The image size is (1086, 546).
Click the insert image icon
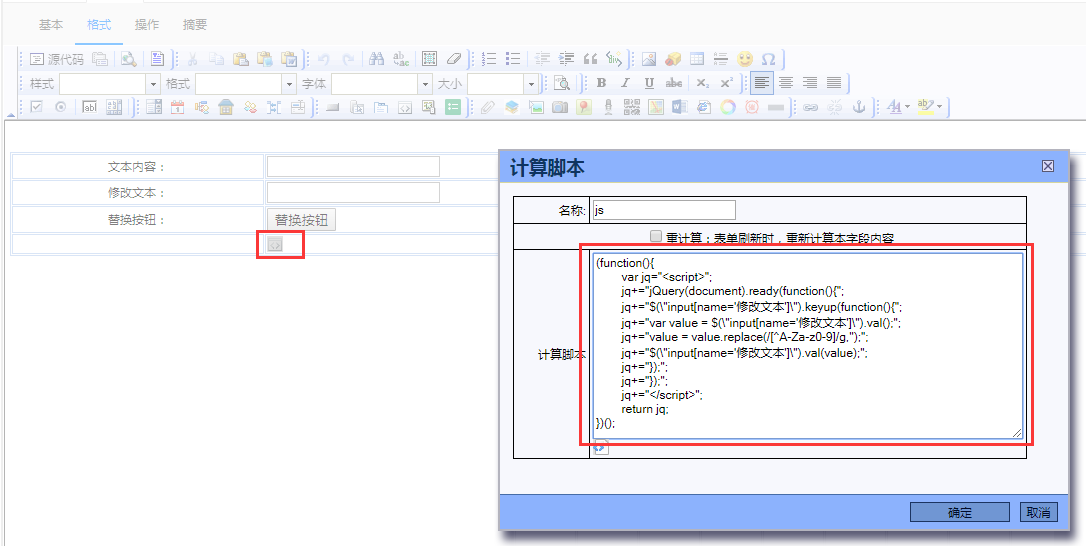click(x=649, y=59)
